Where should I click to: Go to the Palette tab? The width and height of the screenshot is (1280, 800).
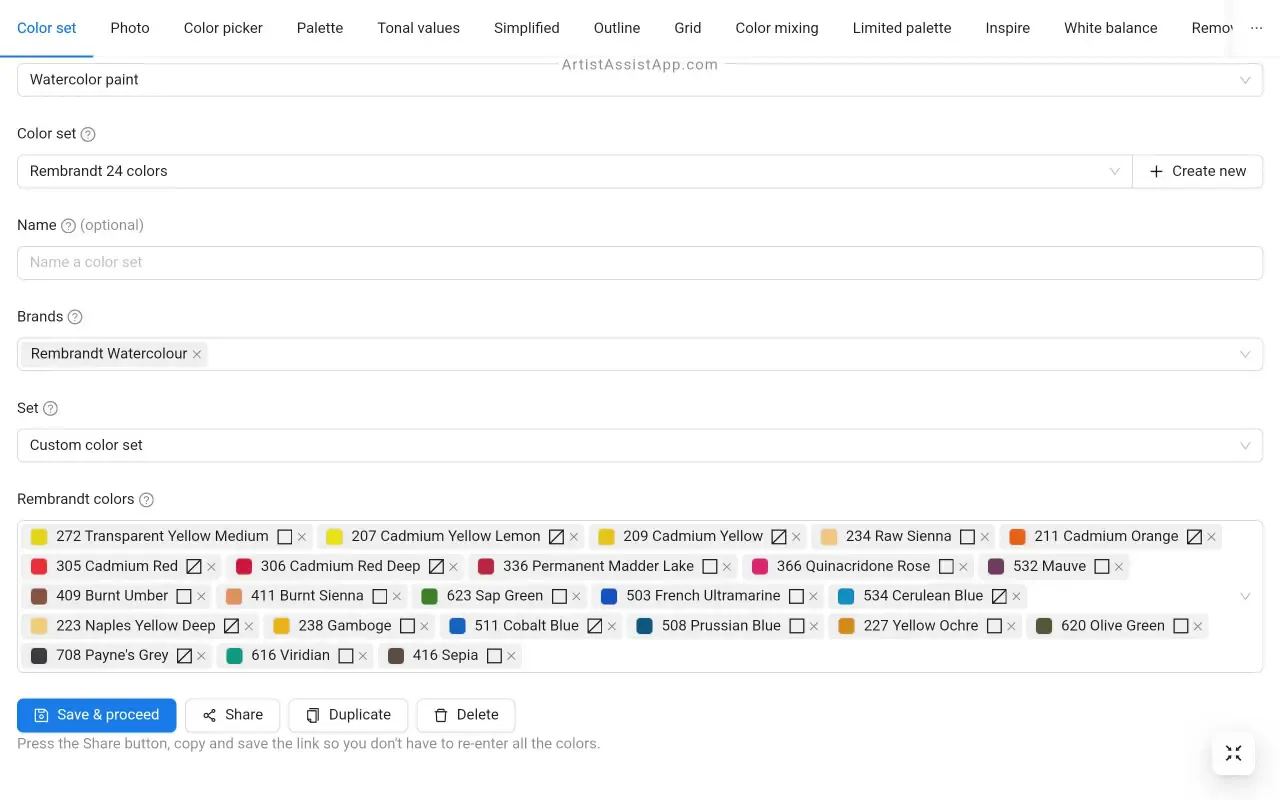pyautogui.click(x=320, y=28)
